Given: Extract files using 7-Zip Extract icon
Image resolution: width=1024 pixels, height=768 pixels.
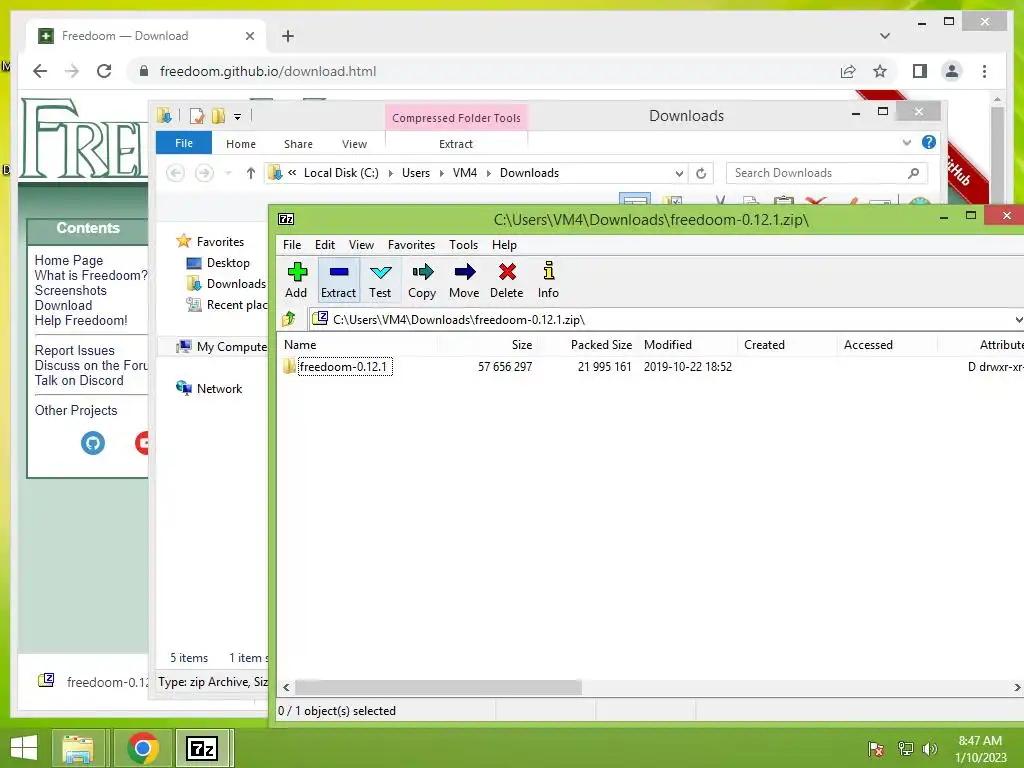Looking at the screenshot, I should pos(338,280).
